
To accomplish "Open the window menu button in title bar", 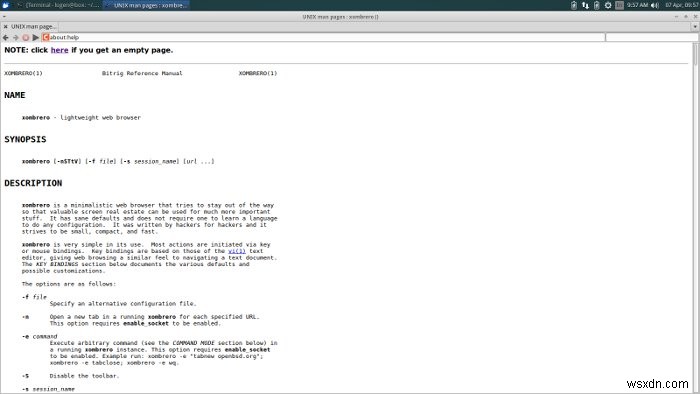I will coord(4,17).
